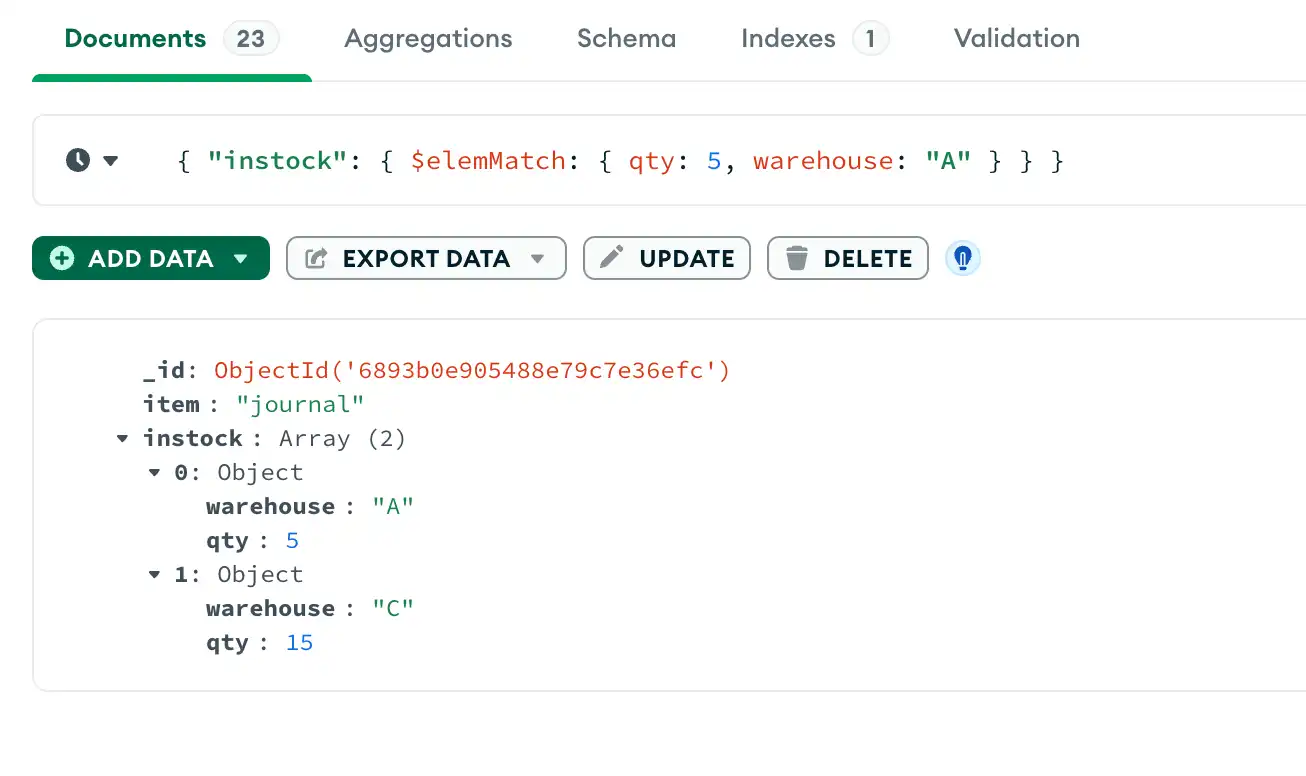This screenshot has width=1306, height=776.
Task: Open query history via the clock icon
Action: coord(77,160)
